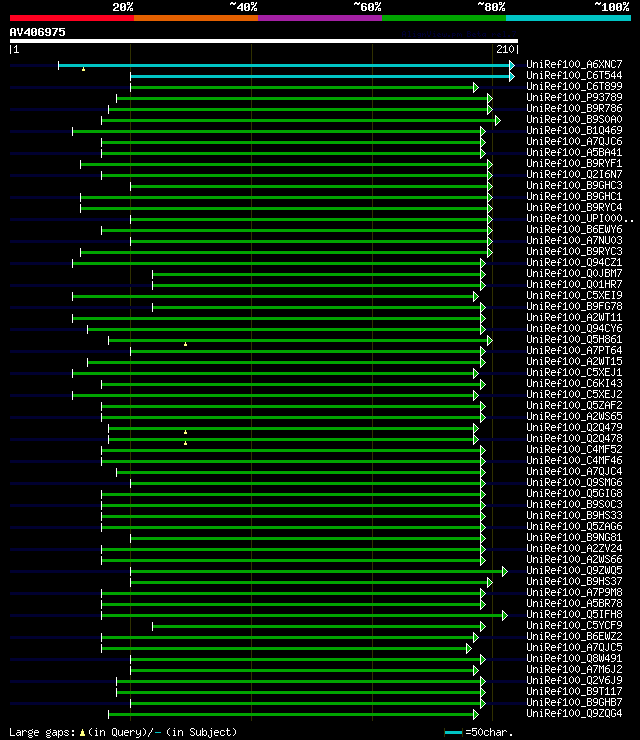The height and width of the screenshot is (740, 640).
Task: Click the UniRef100_C5XEI9 label
Action: [574, 295]
